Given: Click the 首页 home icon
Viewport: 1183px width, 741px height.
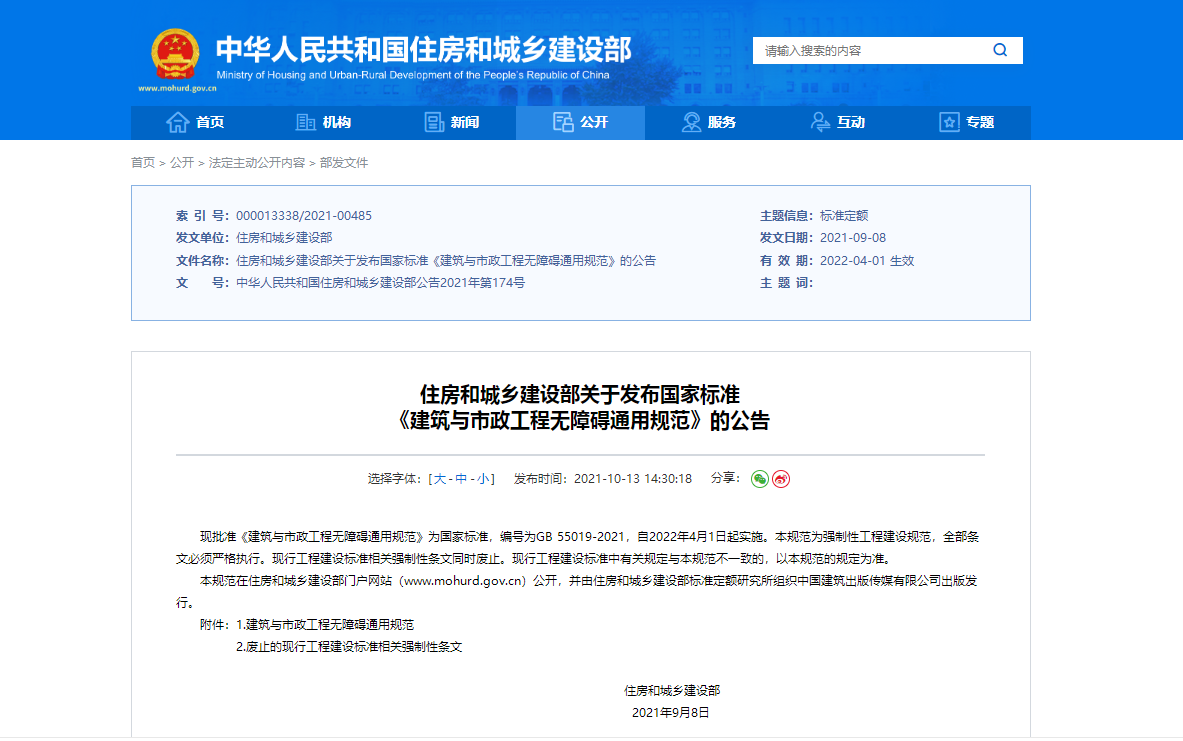Looking at the screenshot, I should pos(177,122).
